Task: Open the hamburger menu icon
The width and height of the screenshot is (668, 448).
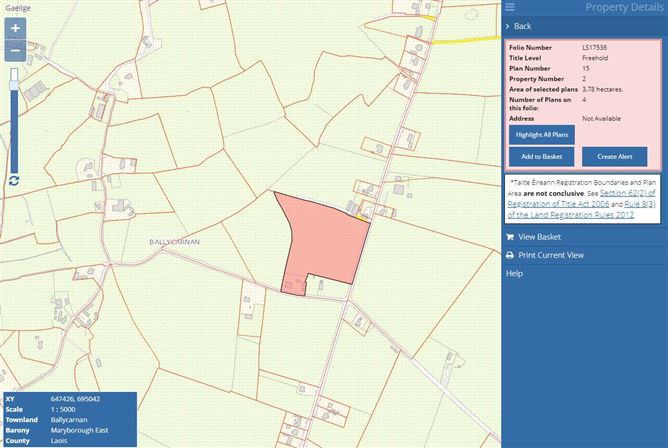Action: (x=510, y=7)
